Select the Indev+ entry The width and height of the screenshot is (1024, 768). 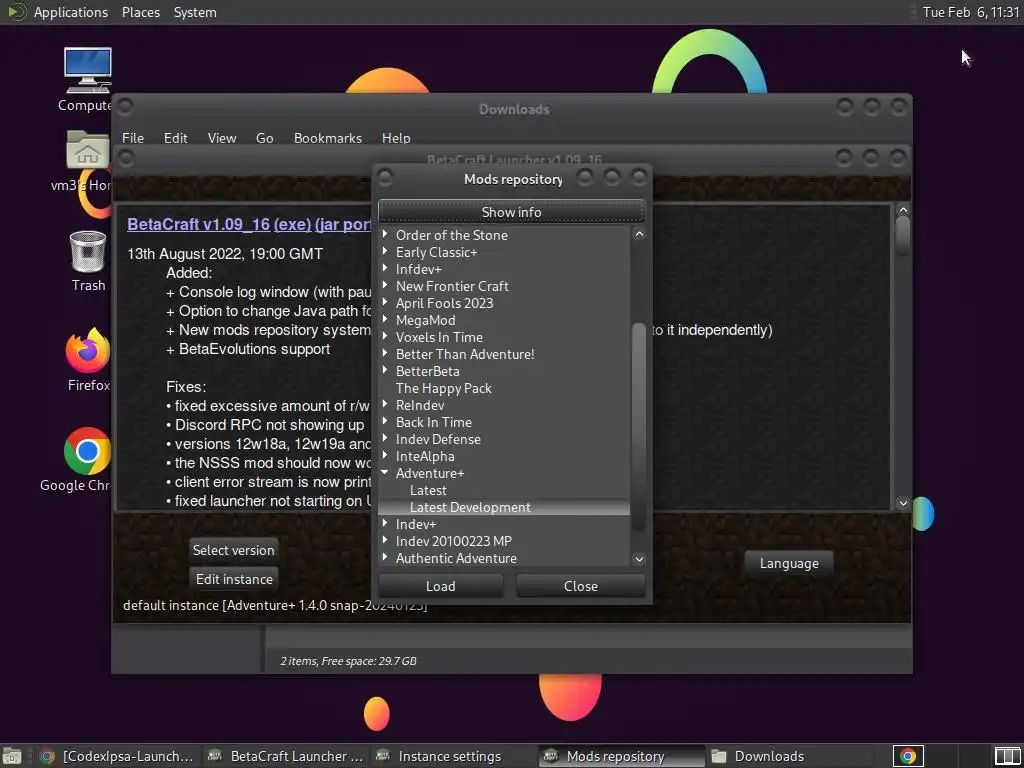(x=415, y=524)
